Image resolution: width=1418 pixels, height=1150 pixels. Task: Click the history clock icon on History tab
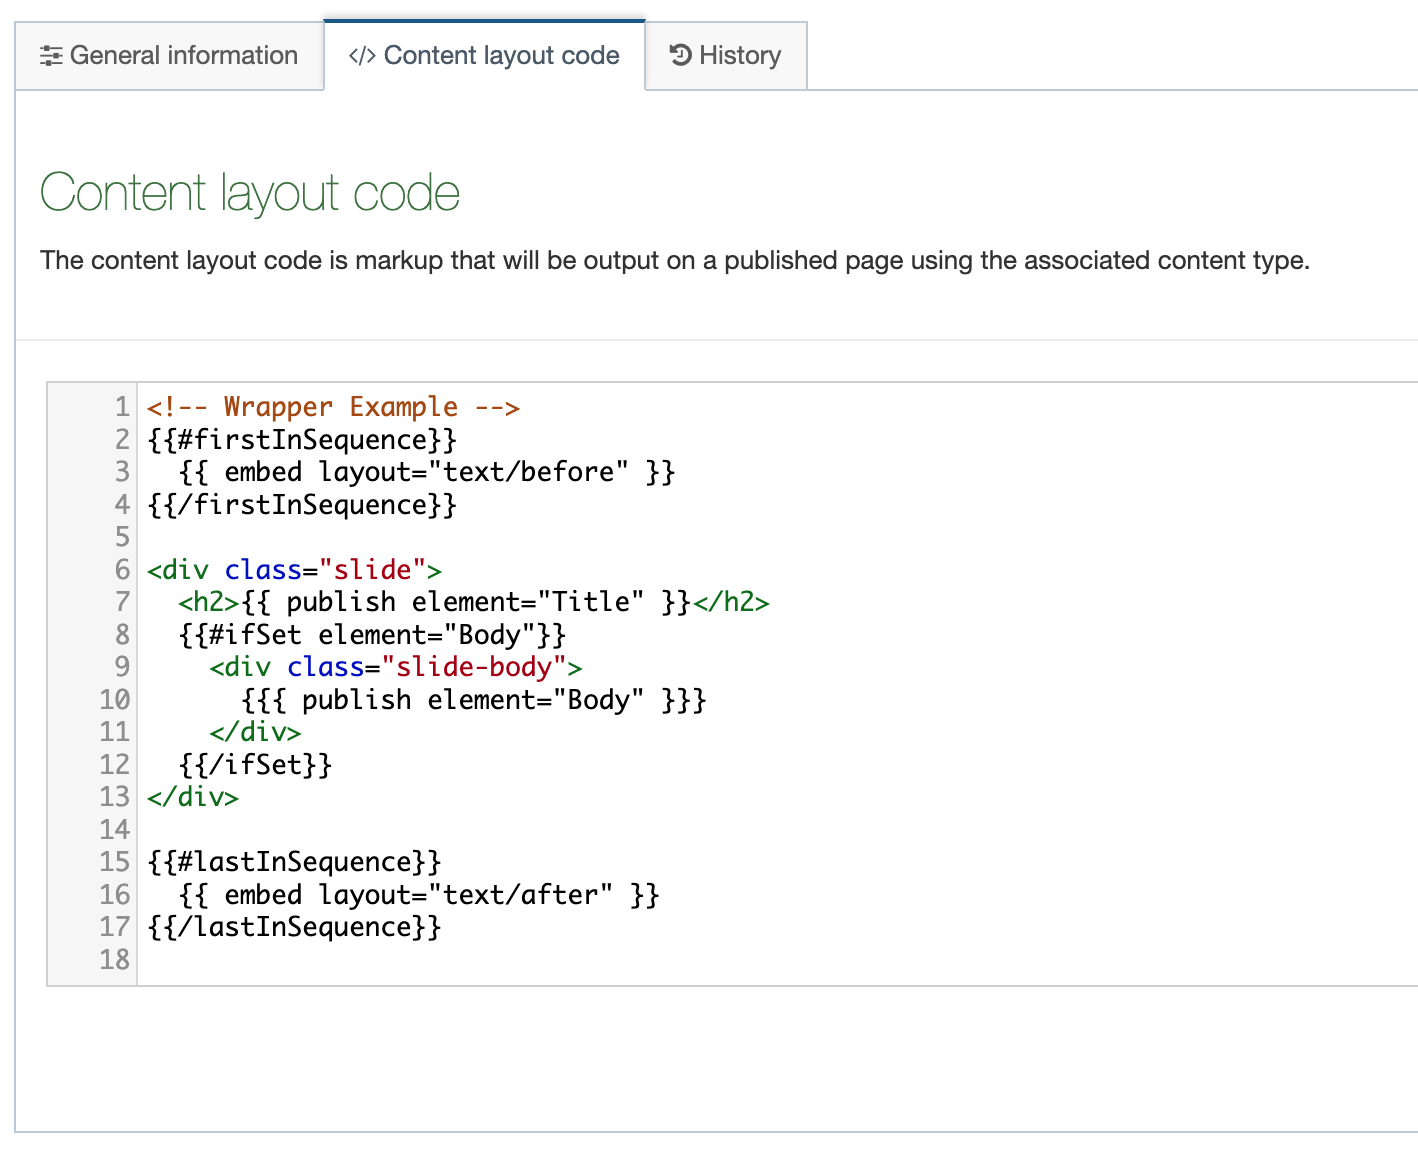(x=681, y=55)
